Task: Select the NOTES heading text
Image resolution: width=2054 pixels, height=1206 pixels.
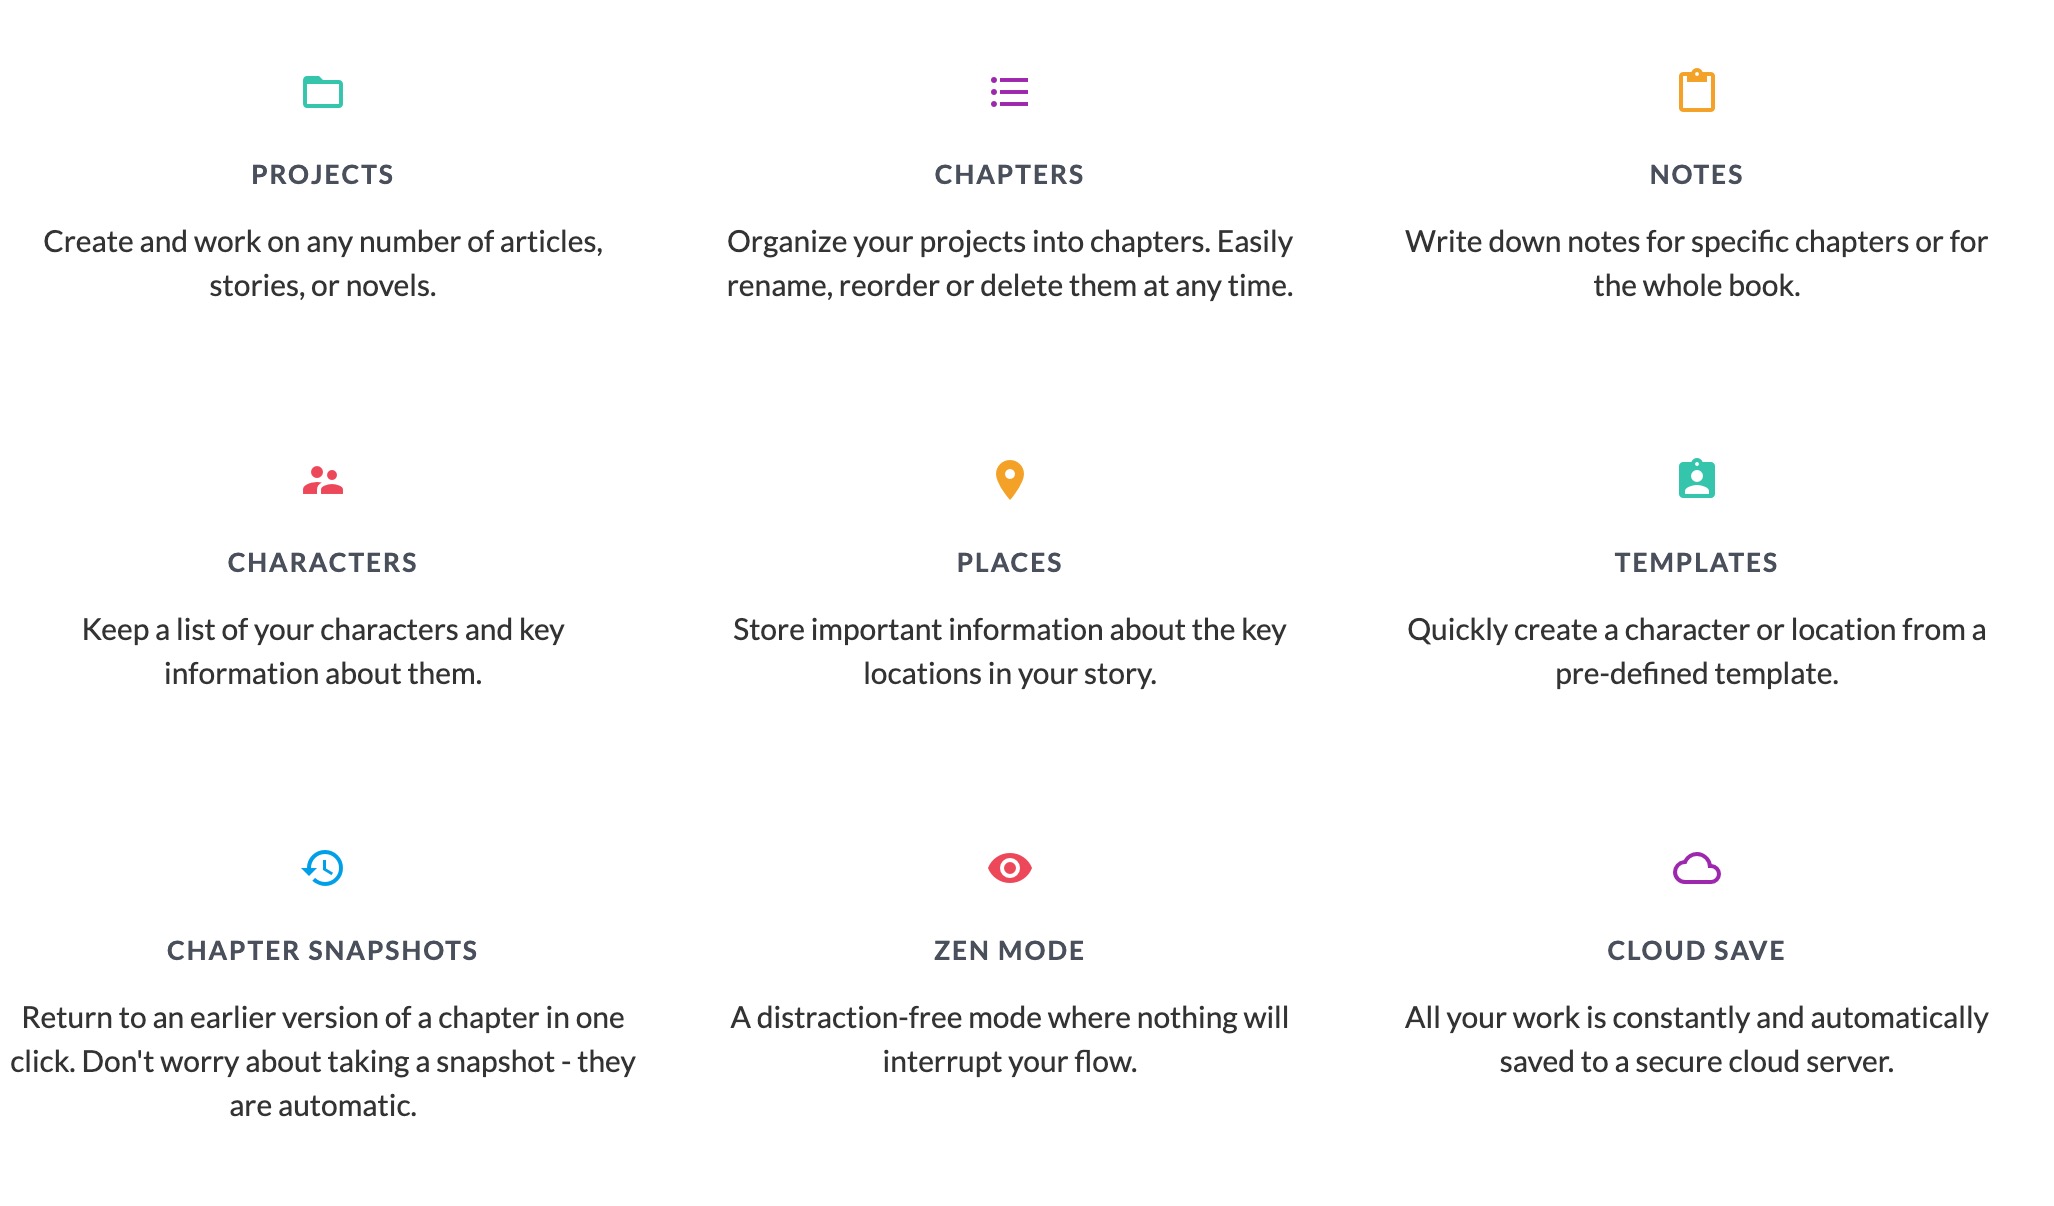Action: (x=1696, y=175)
